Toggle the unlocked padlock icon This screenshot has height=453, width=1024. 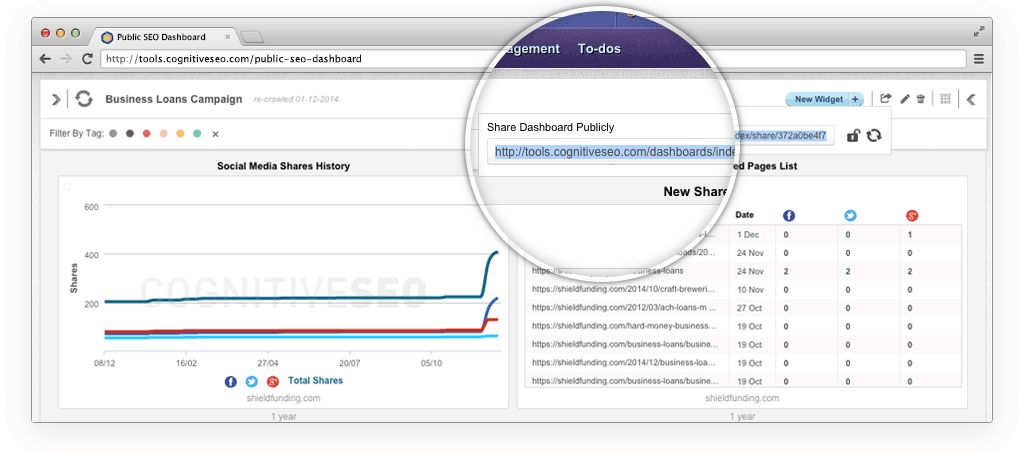click(x=853, y=136)
